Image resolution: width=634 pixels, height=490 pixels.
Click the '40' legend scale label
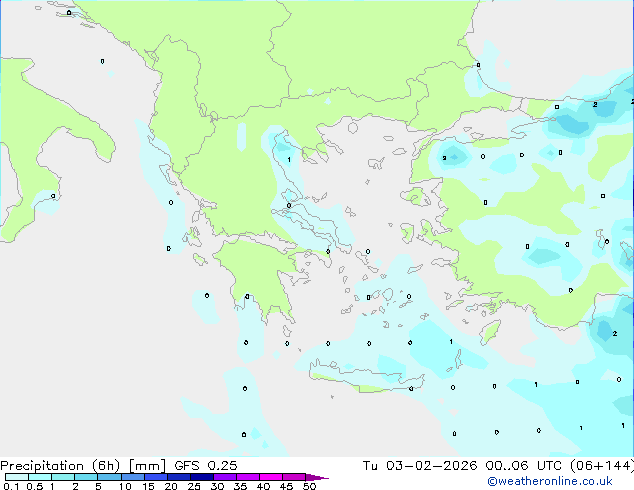tap(263, 486)
